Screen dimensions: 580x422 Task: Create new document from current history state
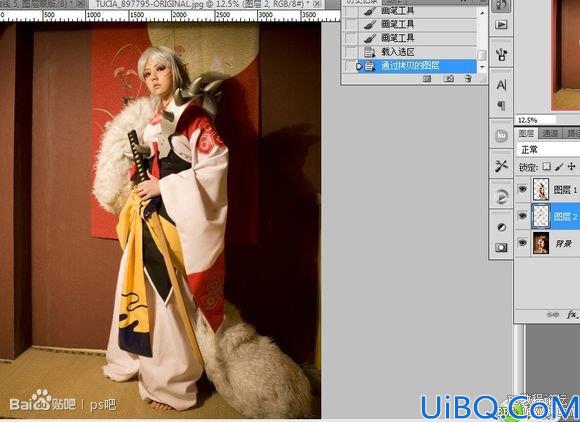(427, 78)
